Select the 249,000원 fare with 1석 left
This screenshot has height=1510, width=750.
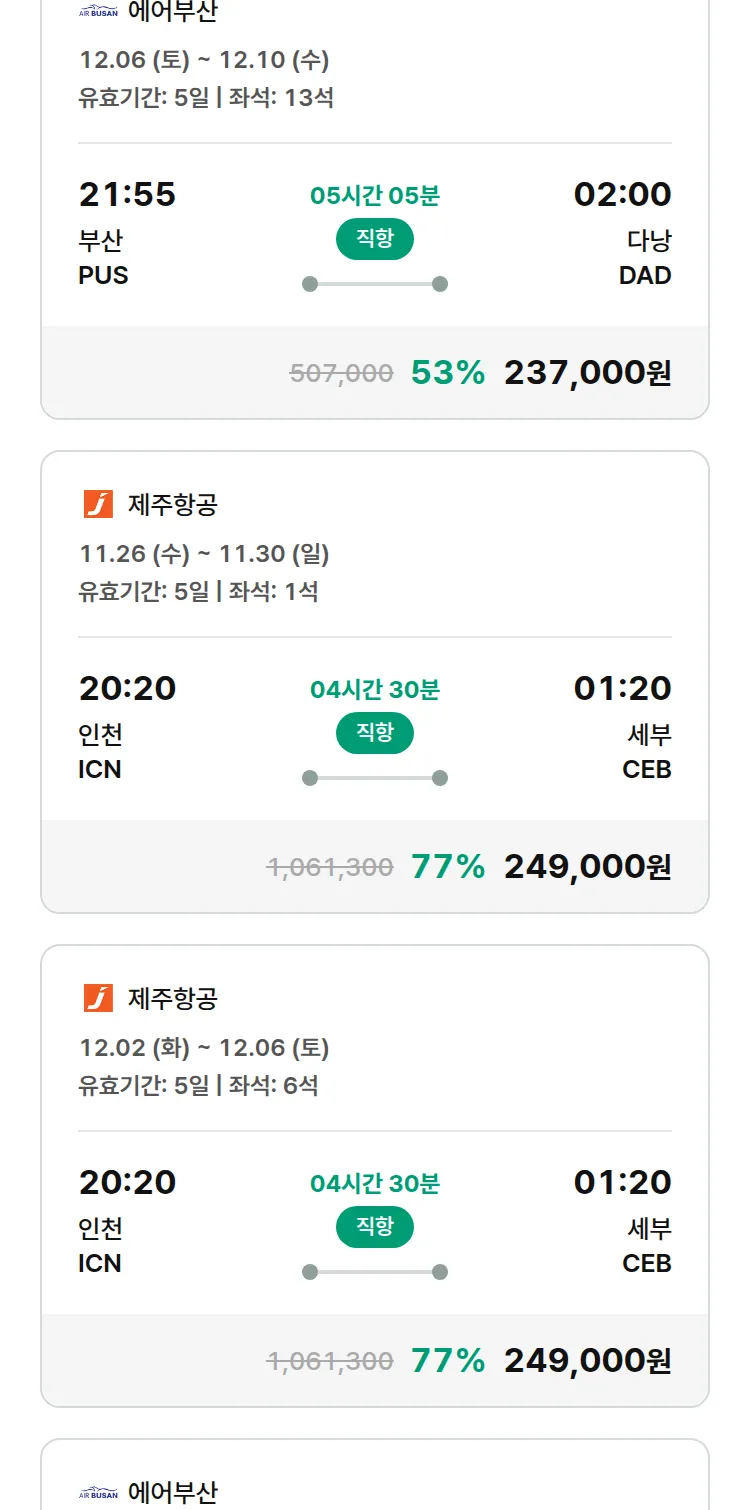tap(587, 867)
